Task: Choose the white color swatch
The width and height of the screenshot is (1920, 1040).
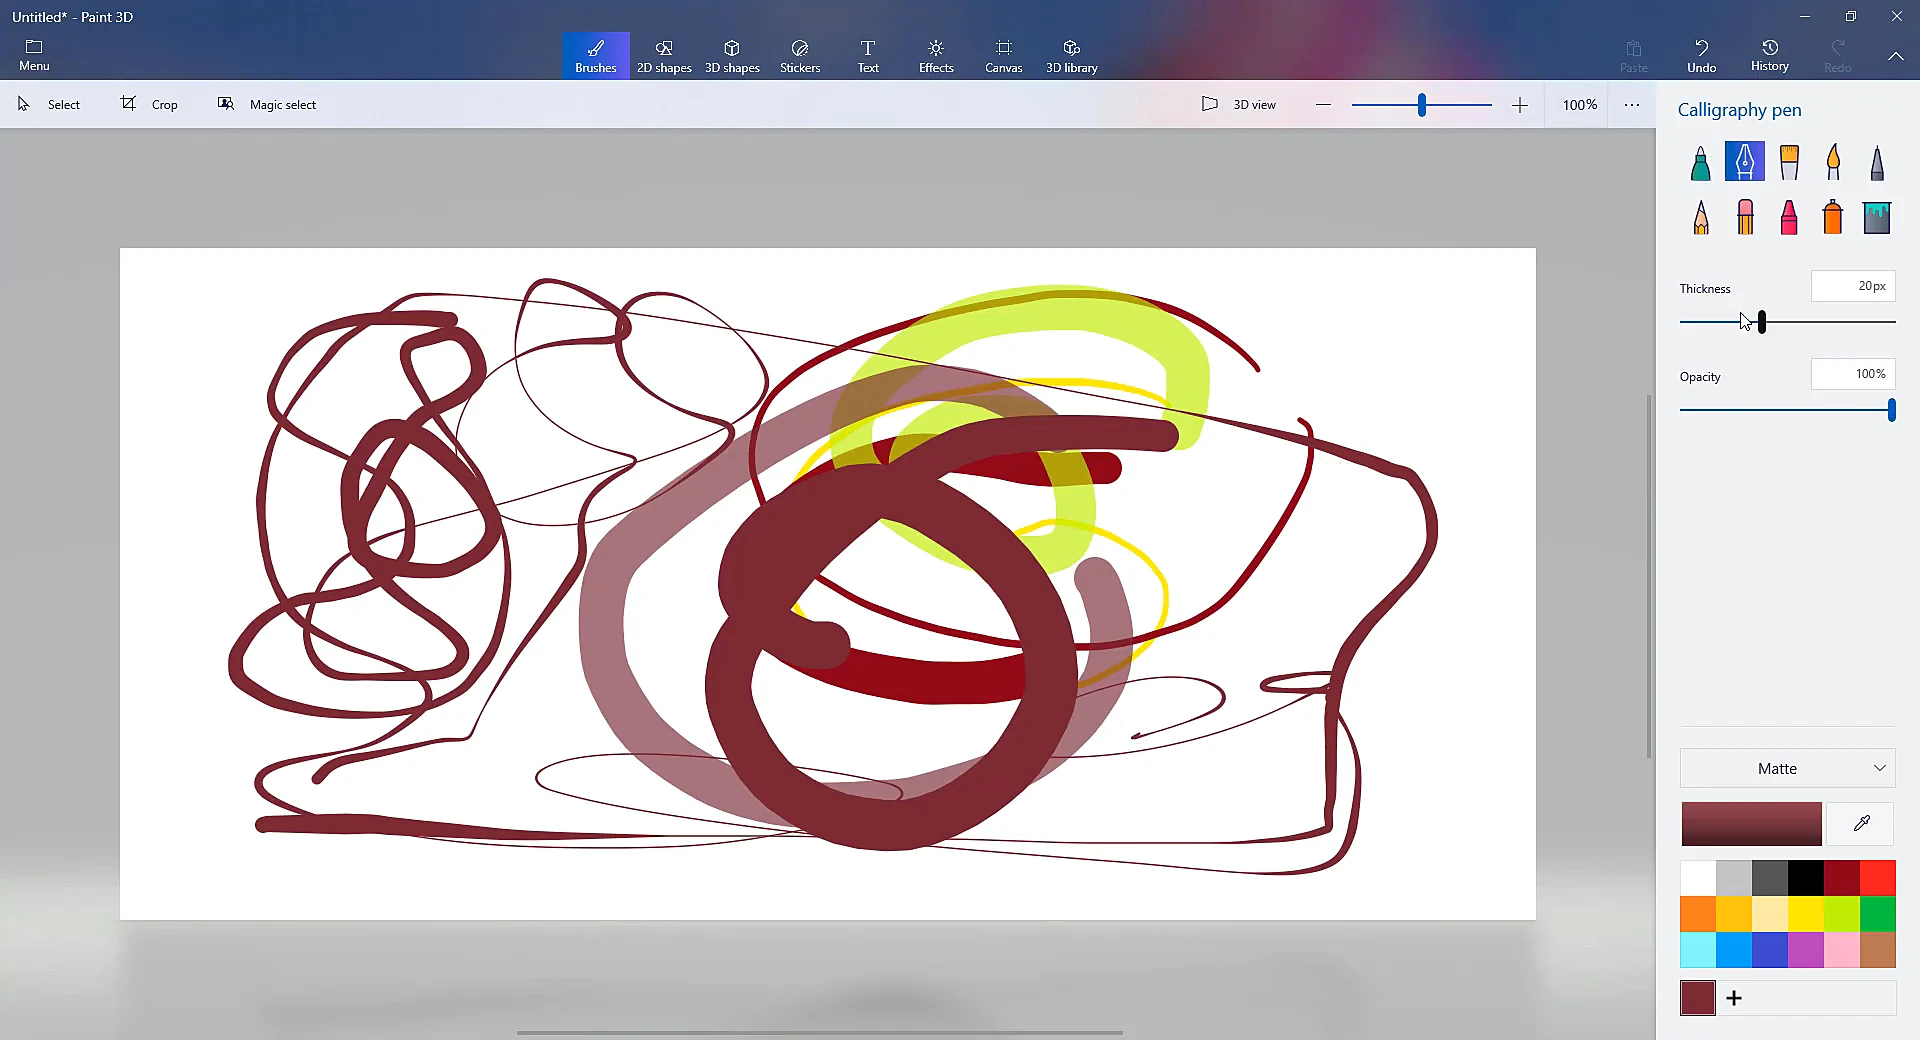Action: coord(1698,878)
